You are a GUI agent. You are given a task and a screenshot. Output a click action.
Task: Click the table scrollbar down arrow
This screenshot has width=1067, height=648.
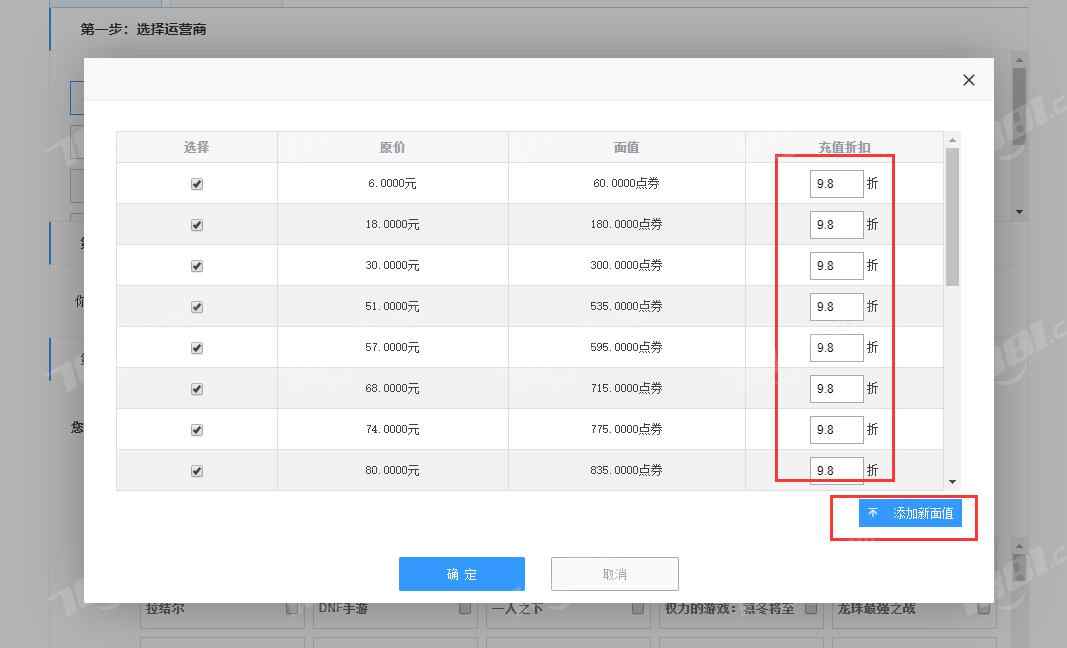pyautogui.click(x=952, y=482)
